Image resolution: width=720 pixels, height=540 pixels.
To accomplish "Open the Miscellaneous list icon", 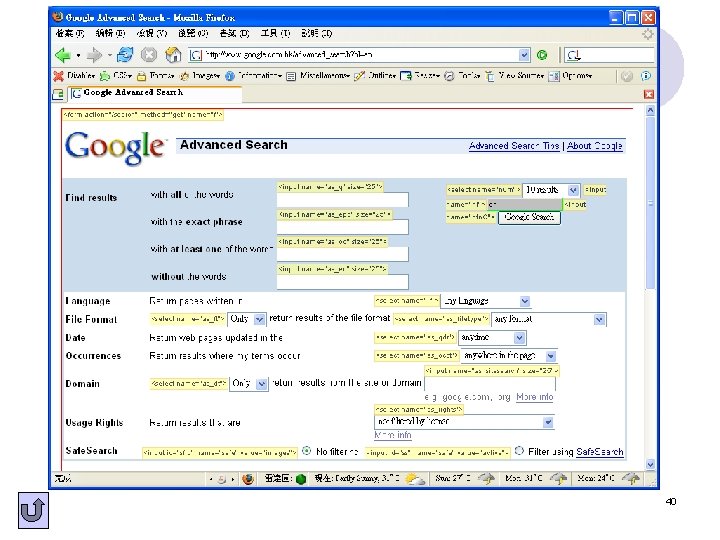I will click(x=291, y=76).
